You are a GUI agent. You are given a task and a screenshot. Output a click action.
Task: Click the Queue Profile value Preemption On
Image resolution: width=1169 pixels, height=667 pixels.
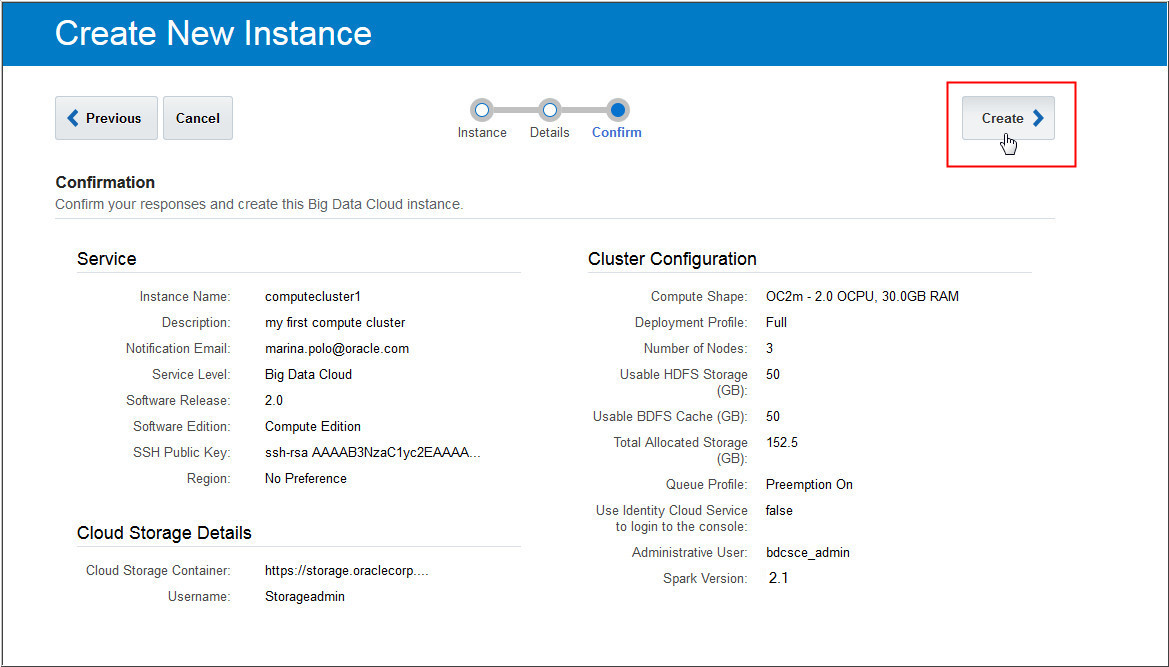click(809, 484)
